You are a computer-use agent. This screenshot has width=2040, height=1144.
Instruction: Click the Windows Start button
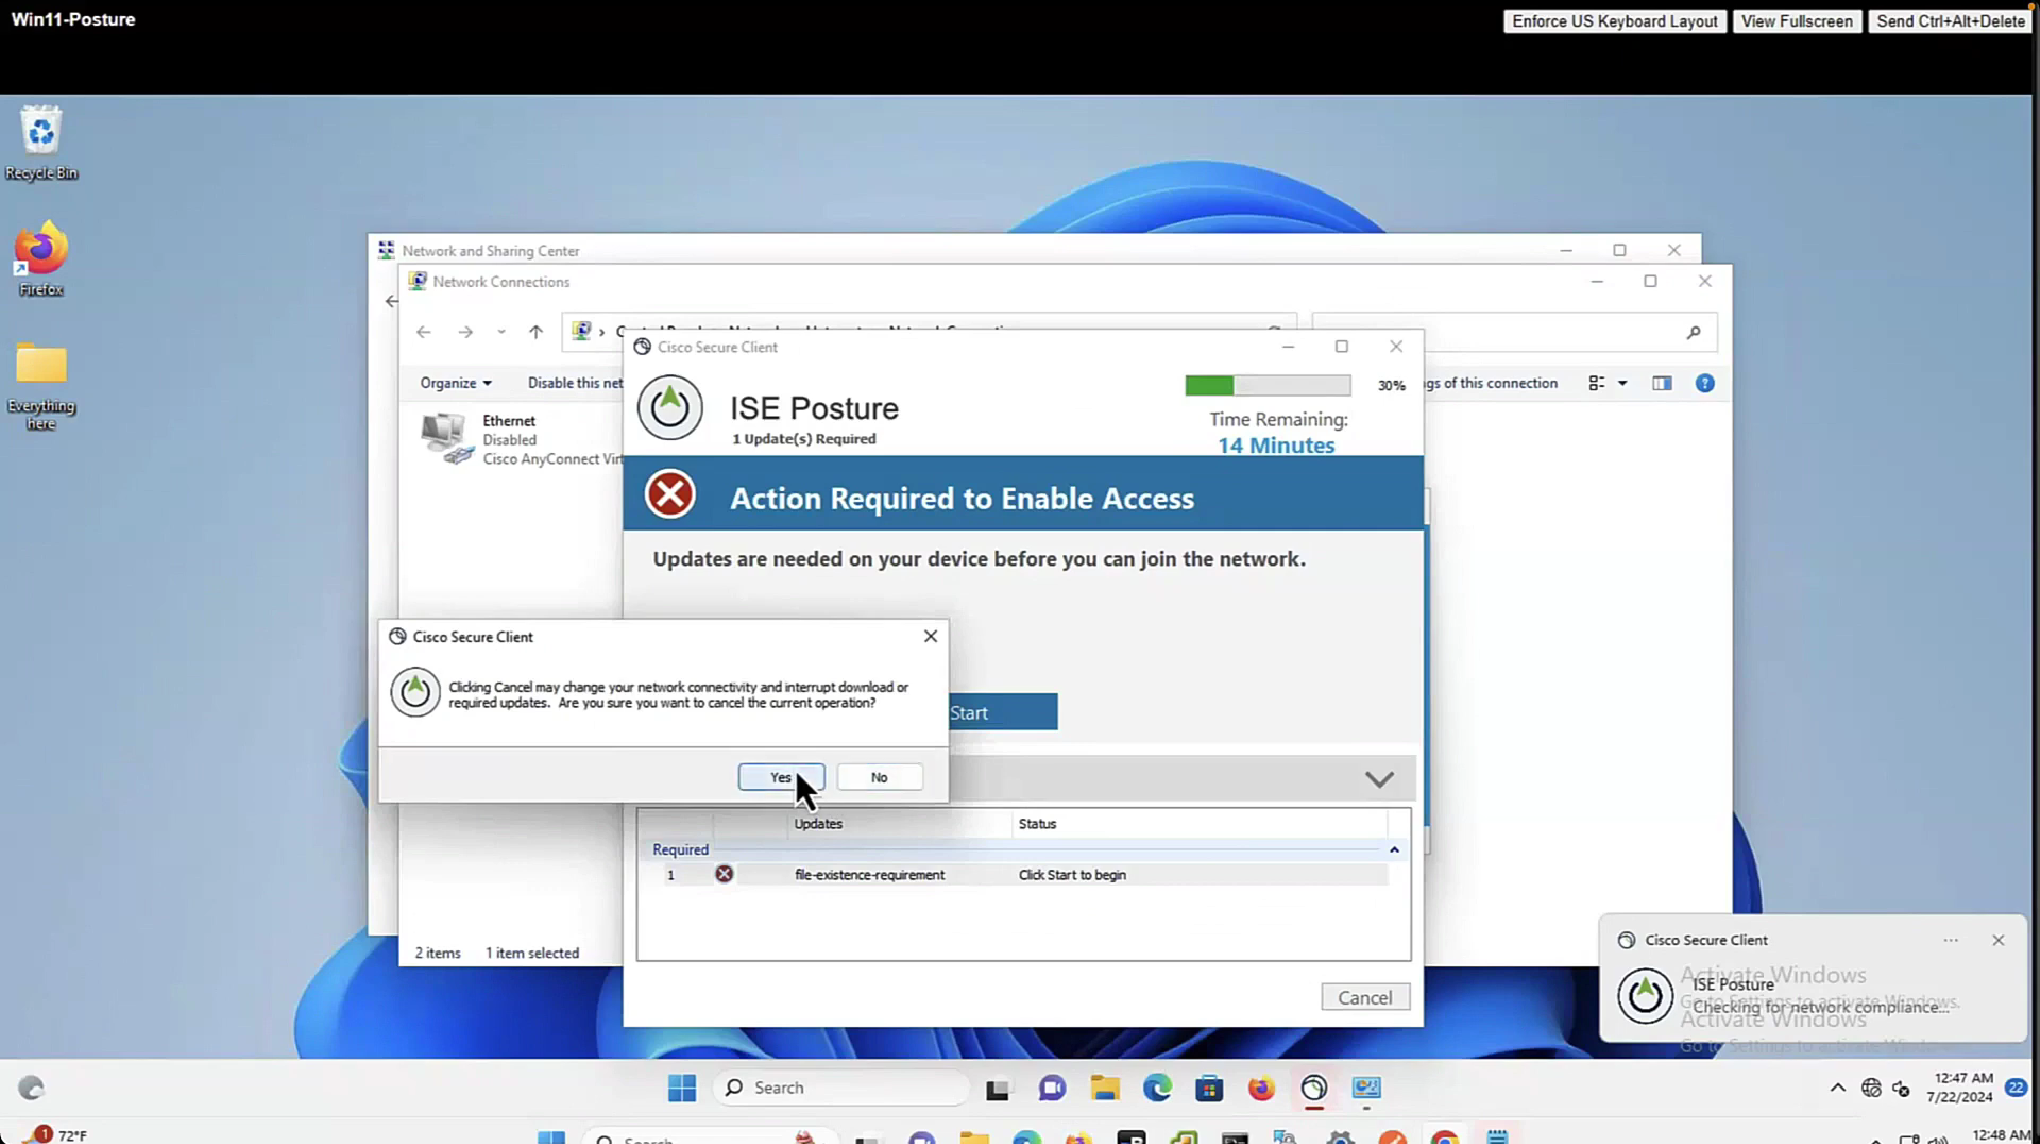[681, 1088]
